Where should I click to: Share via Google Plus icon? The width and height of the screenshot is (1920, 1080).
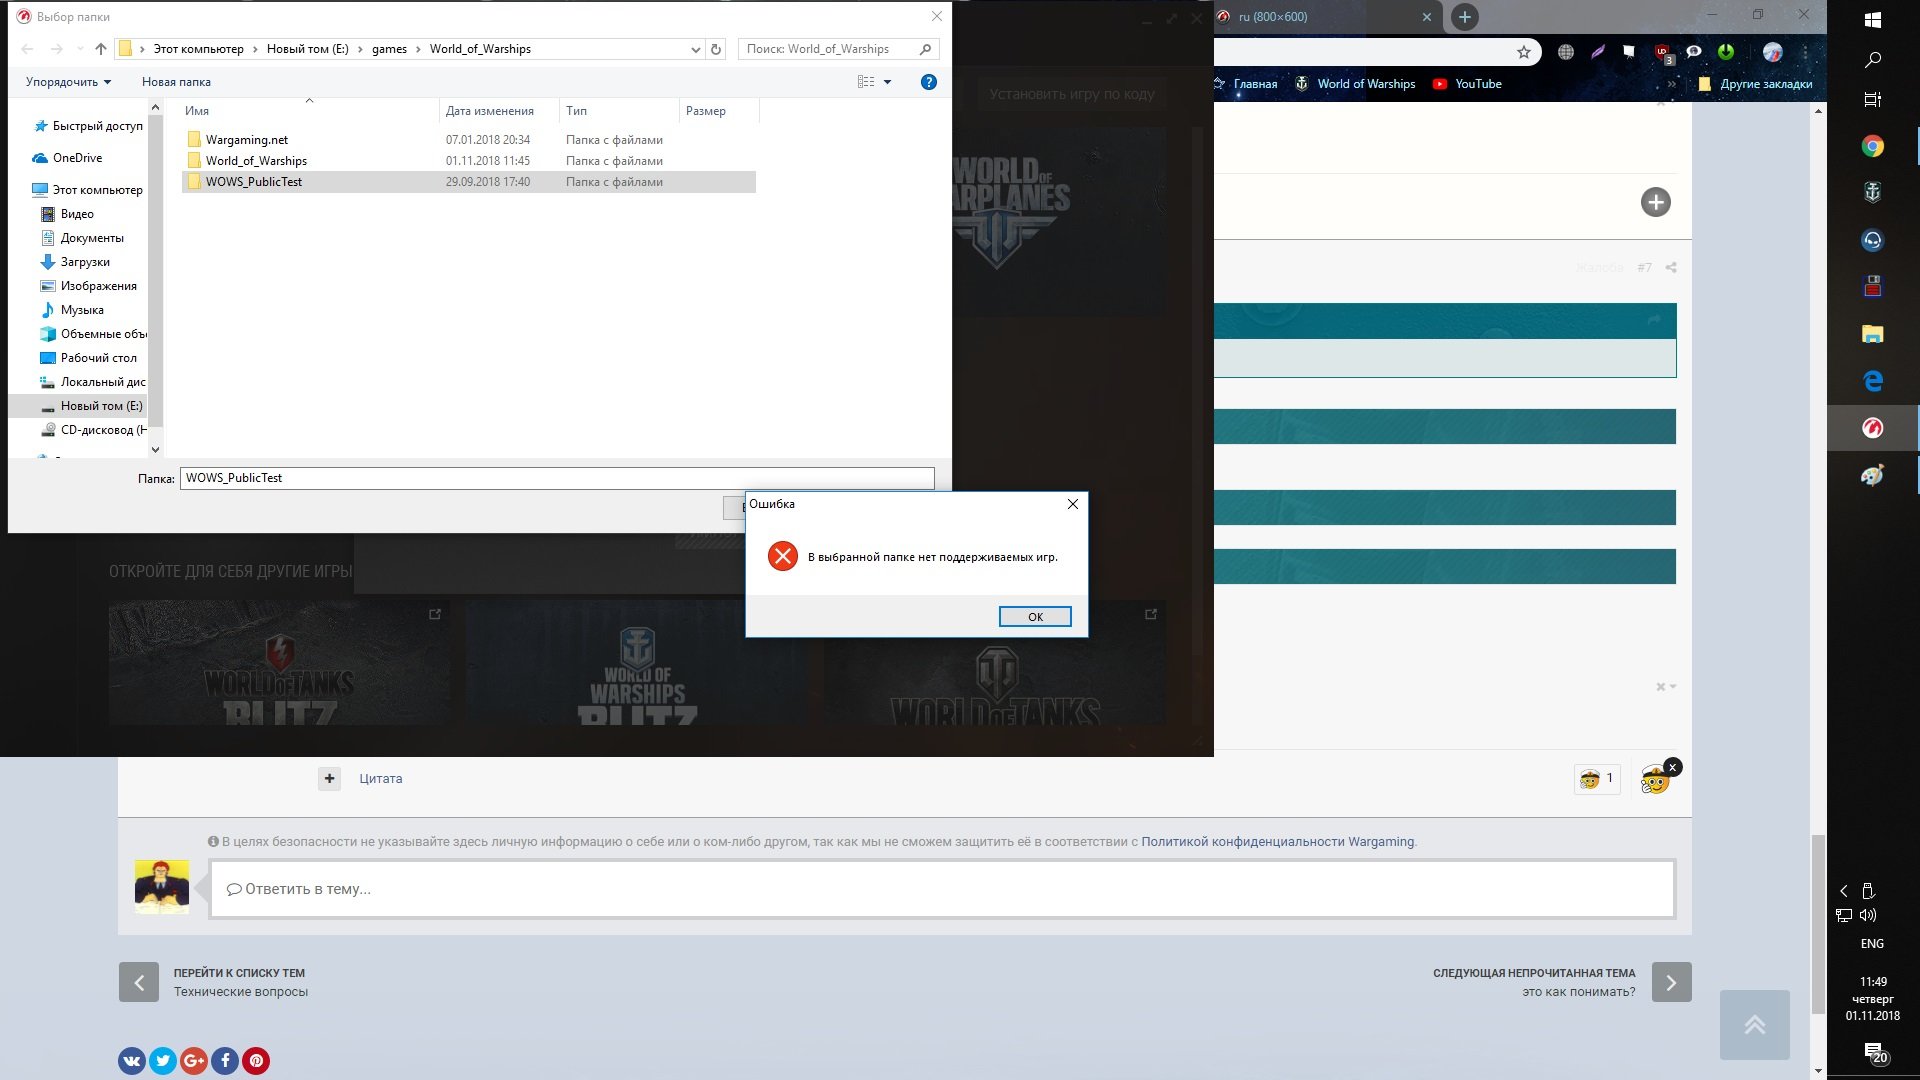(194, 1061)
